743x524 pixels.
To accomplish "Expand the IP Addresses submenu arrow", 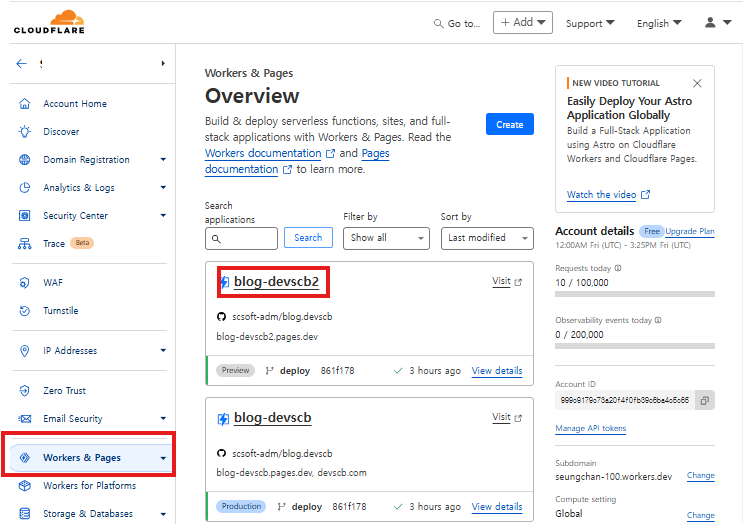I will pyautogui.click(x=163, y=351).
